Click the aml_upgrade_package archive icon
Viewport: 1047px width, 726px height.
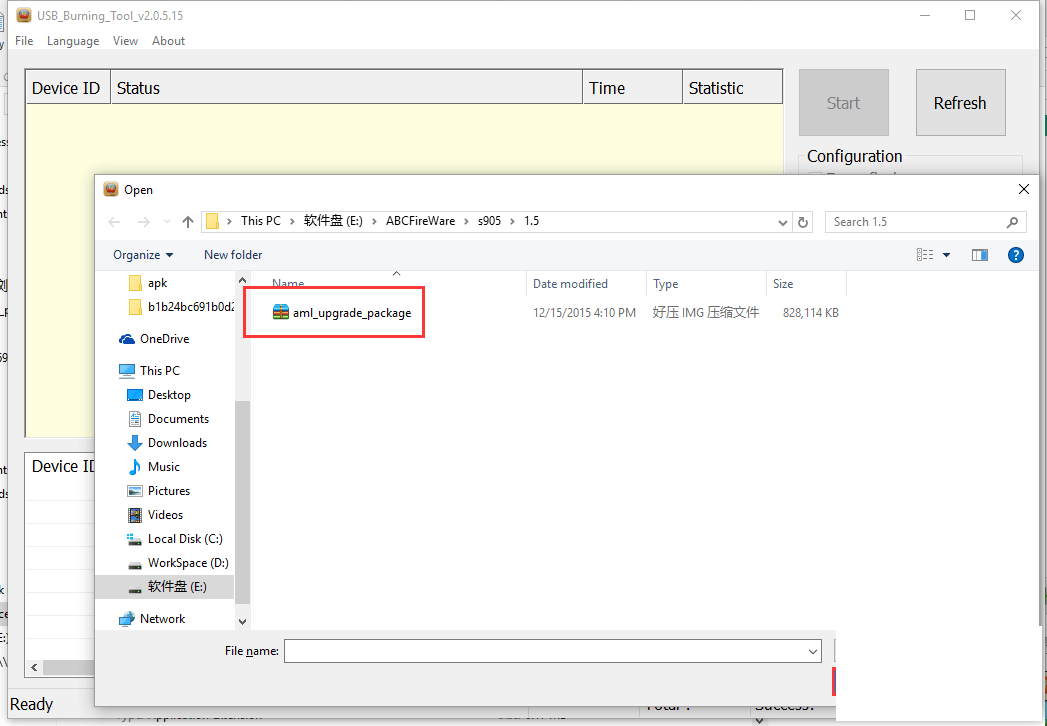pyautogui.click(x=281, y=312)
